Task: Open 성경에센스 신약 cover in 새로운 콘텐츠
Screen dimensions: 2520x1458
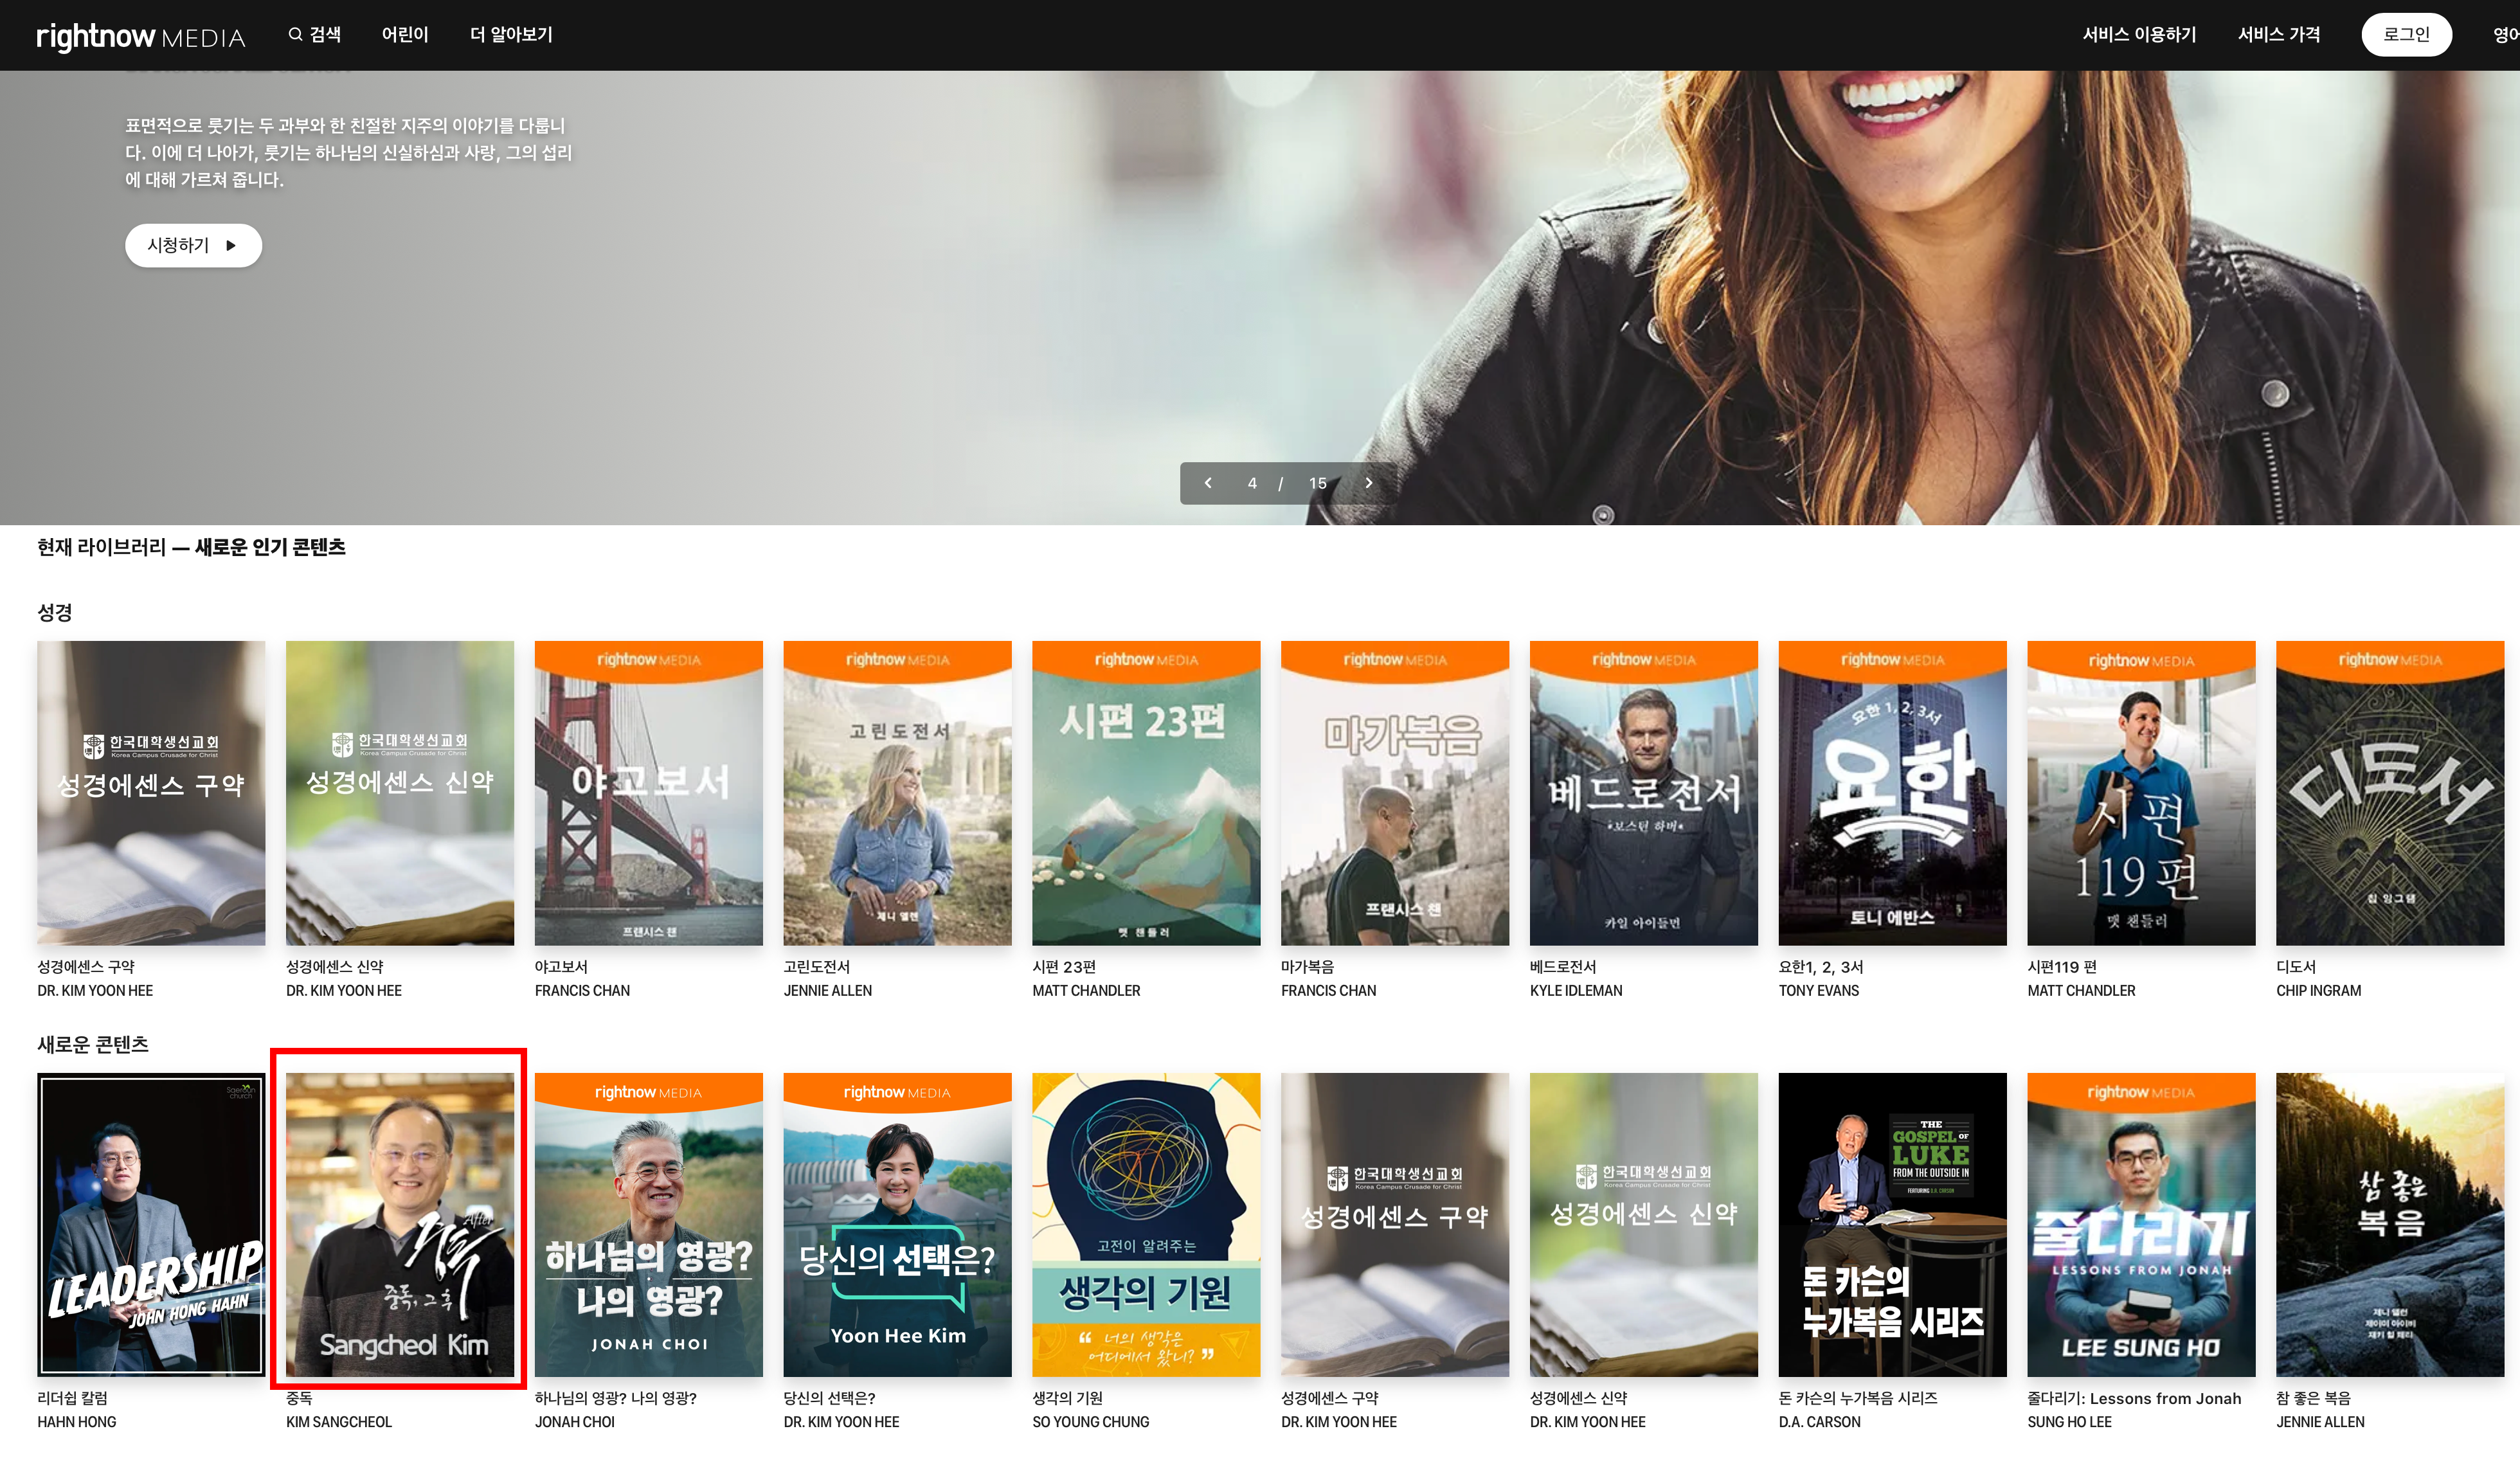Action: [x=1644, y=1225]
